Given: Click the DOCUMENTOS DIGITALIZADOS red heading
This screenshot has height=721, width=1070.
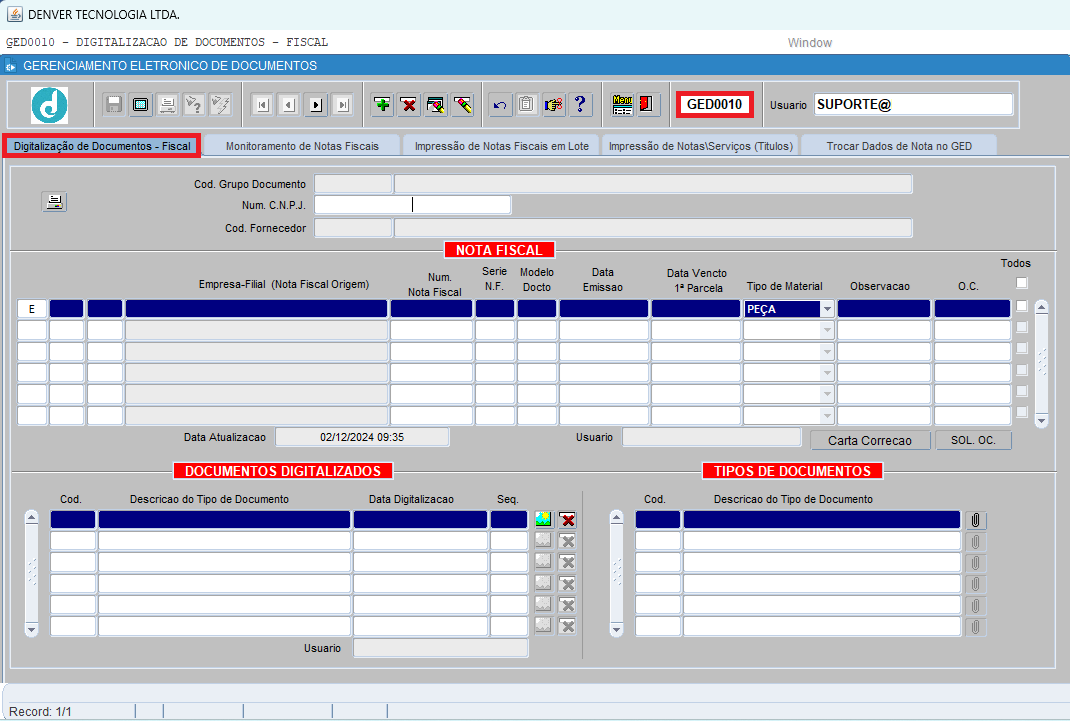Looking at the screenshot, I should pos(283,471).
